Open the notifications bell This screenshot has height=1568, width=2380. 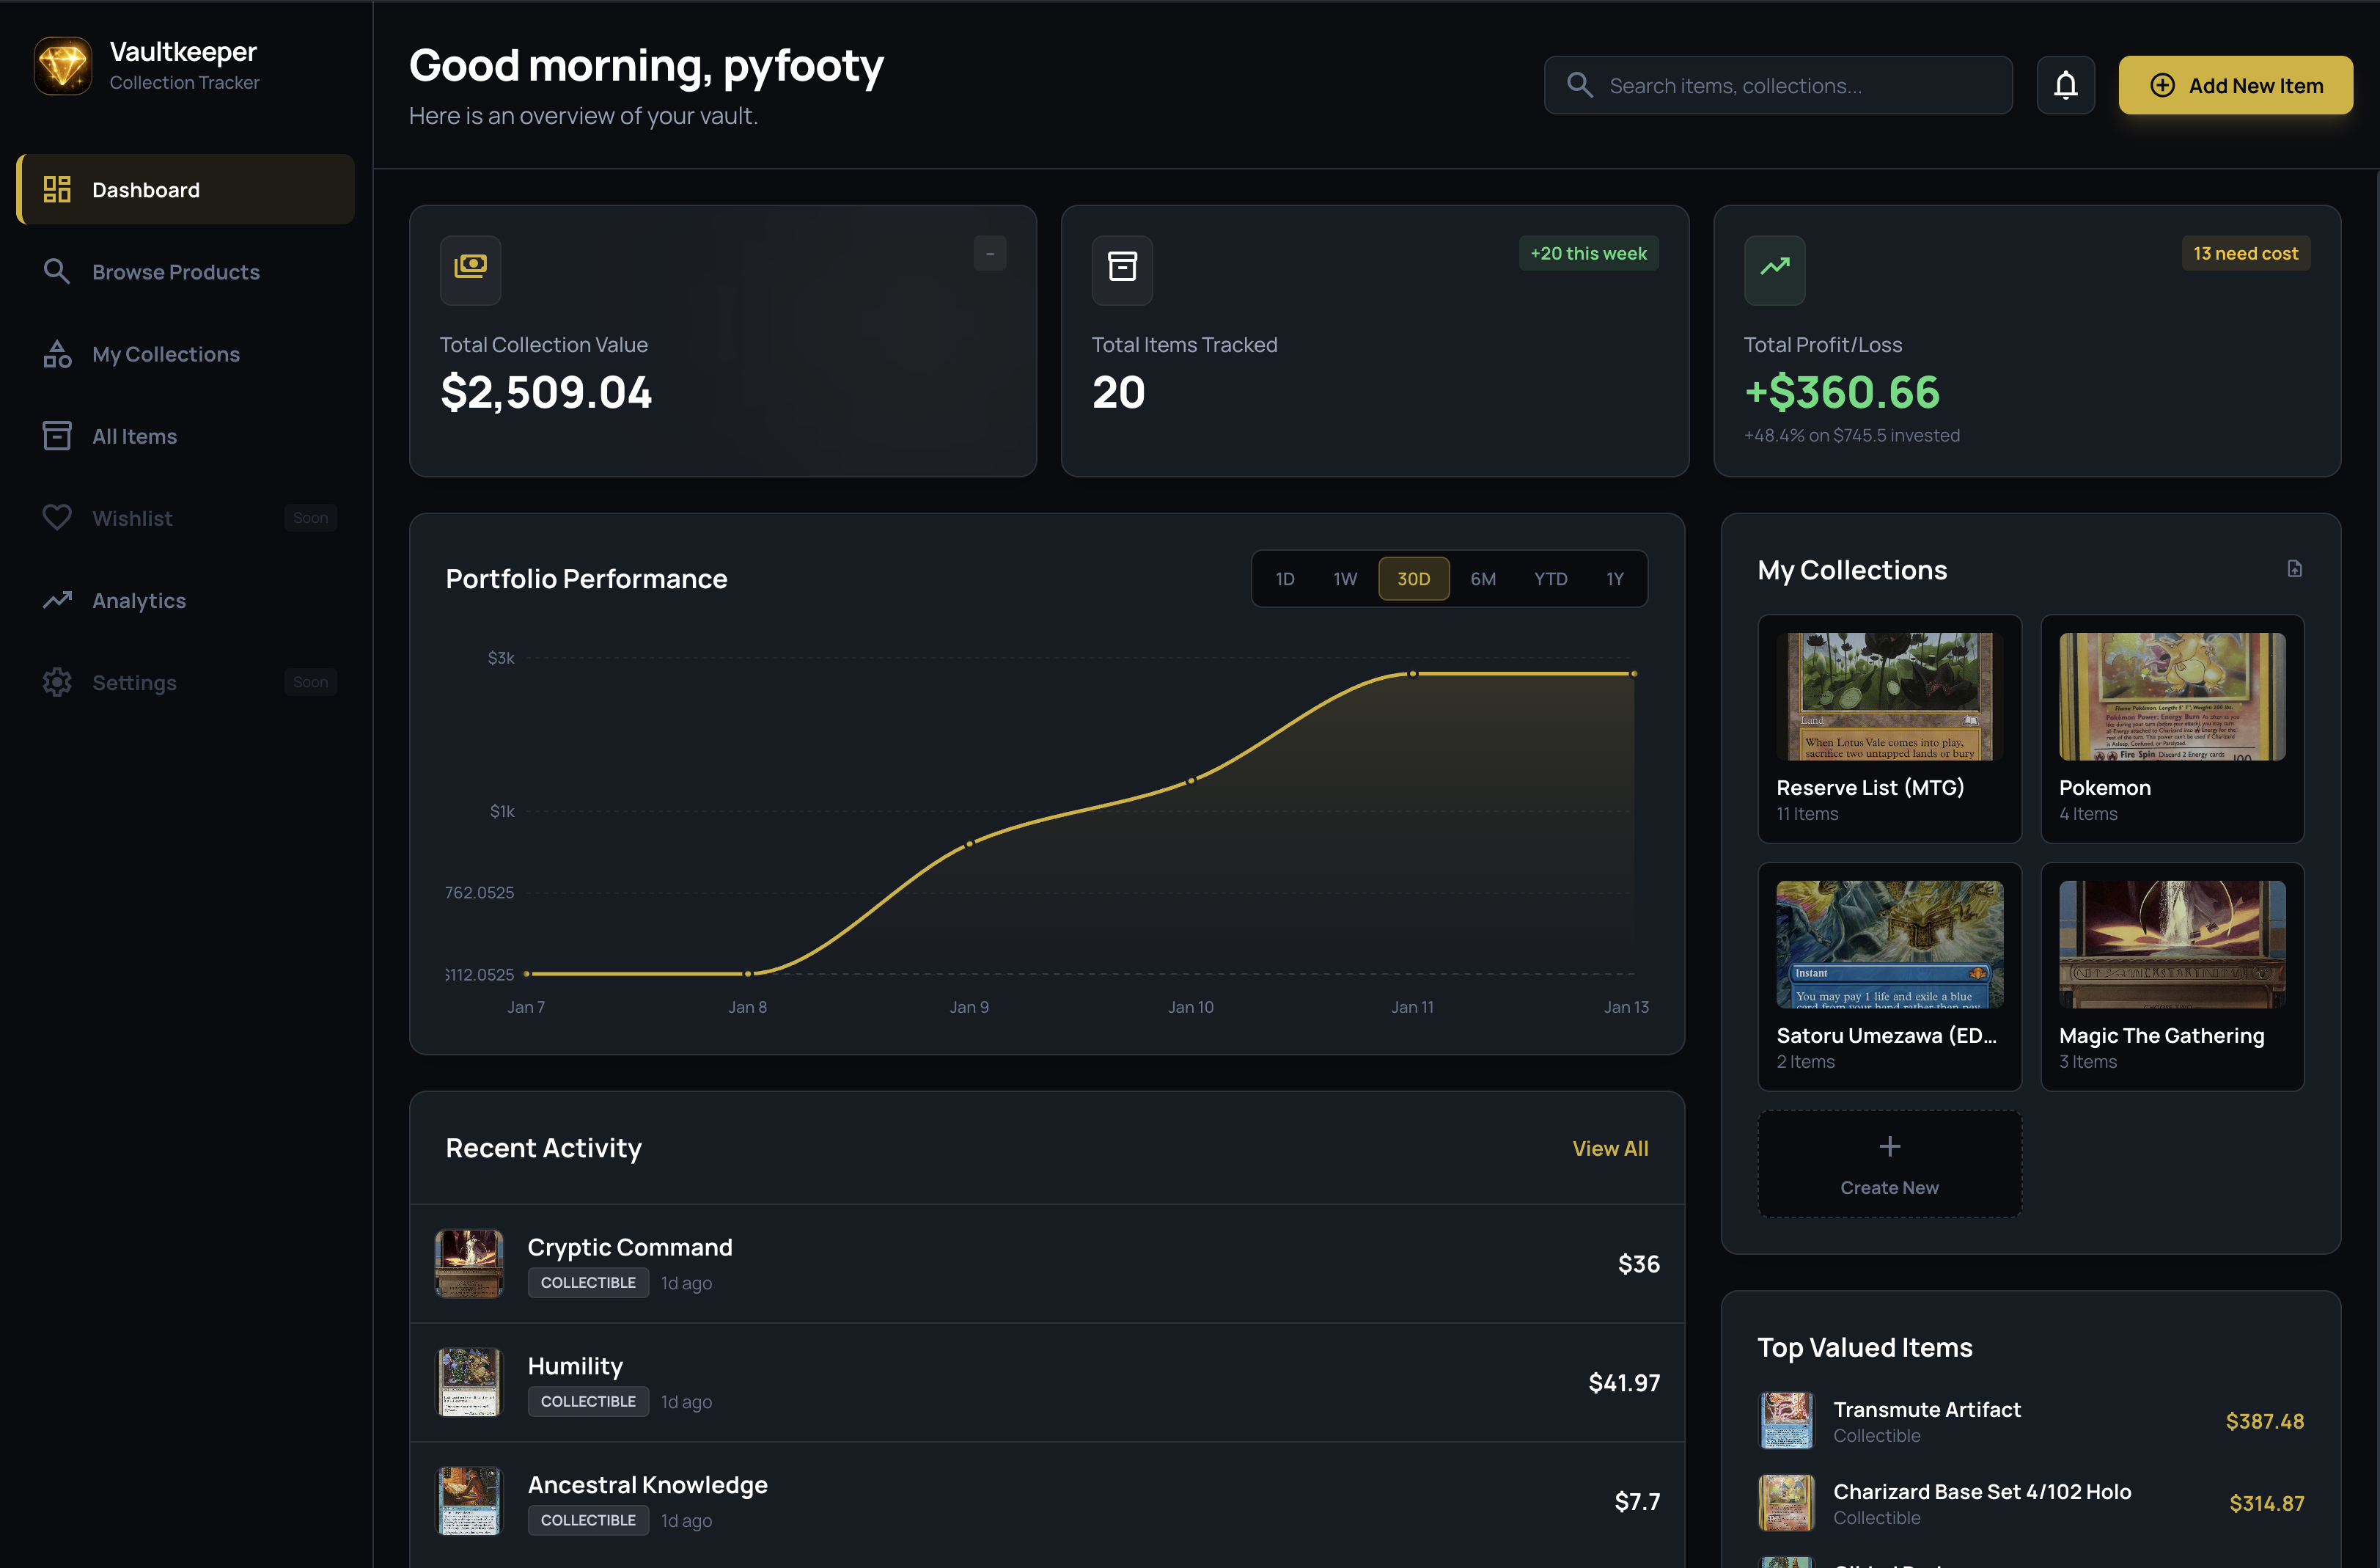click(x=2066, y=85)
